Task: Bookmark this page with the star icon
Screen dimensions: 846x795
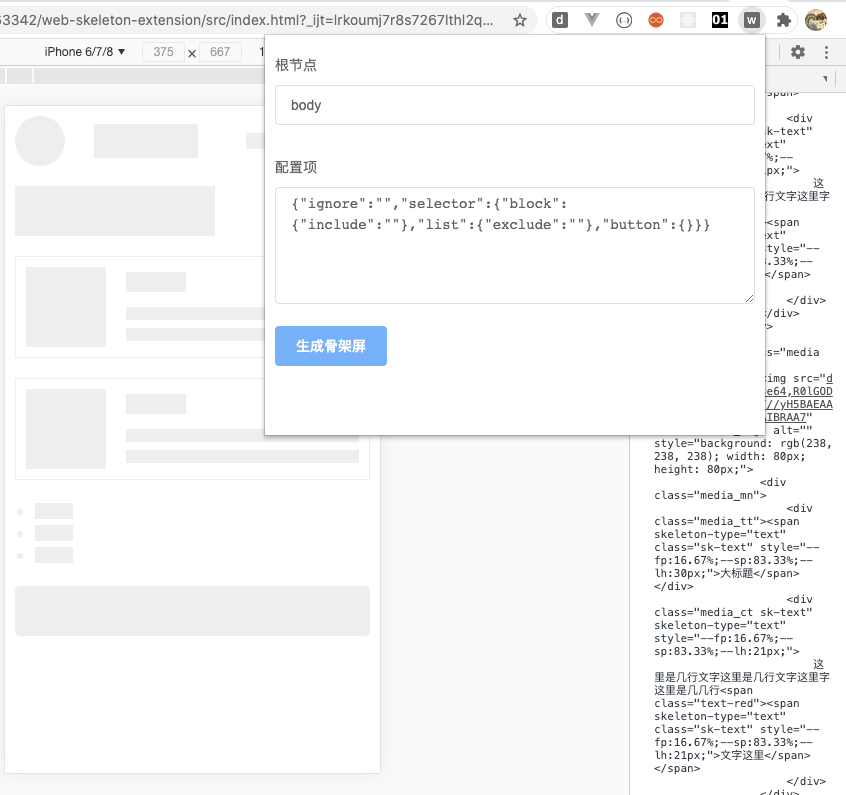Action: 520,21
